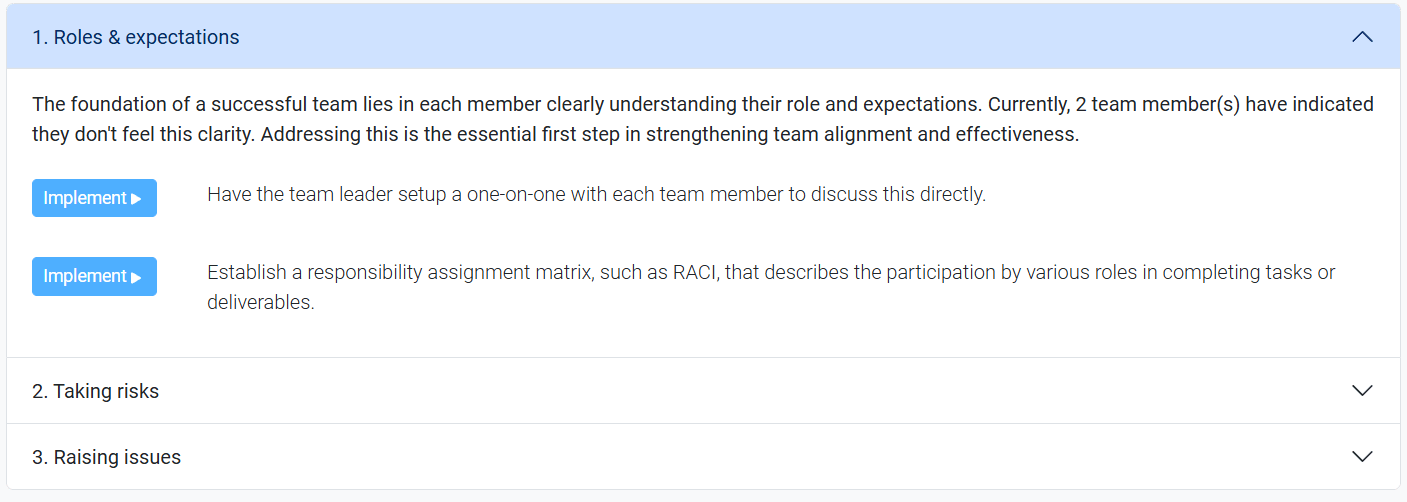The width and height of the screenshot is (1407, 502).
Task: Expand the Raising issues accordion row
Action: pos(703,457)
